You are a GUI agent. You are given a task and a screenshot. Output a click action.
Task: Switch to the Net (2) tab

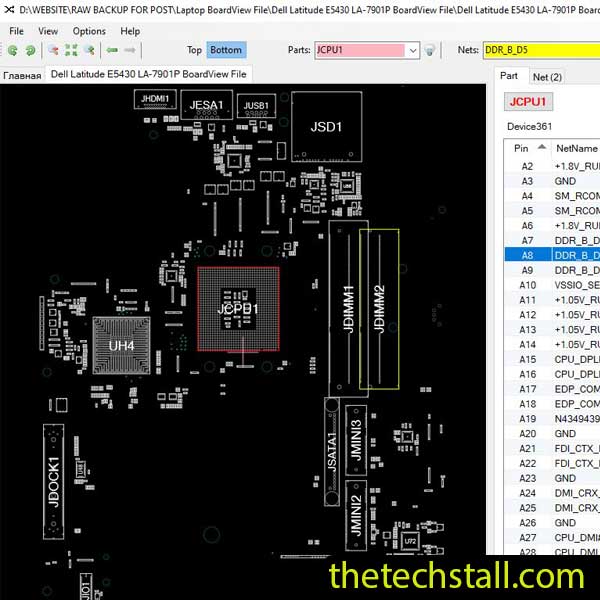pyautogui.click(x=547, y=77)
